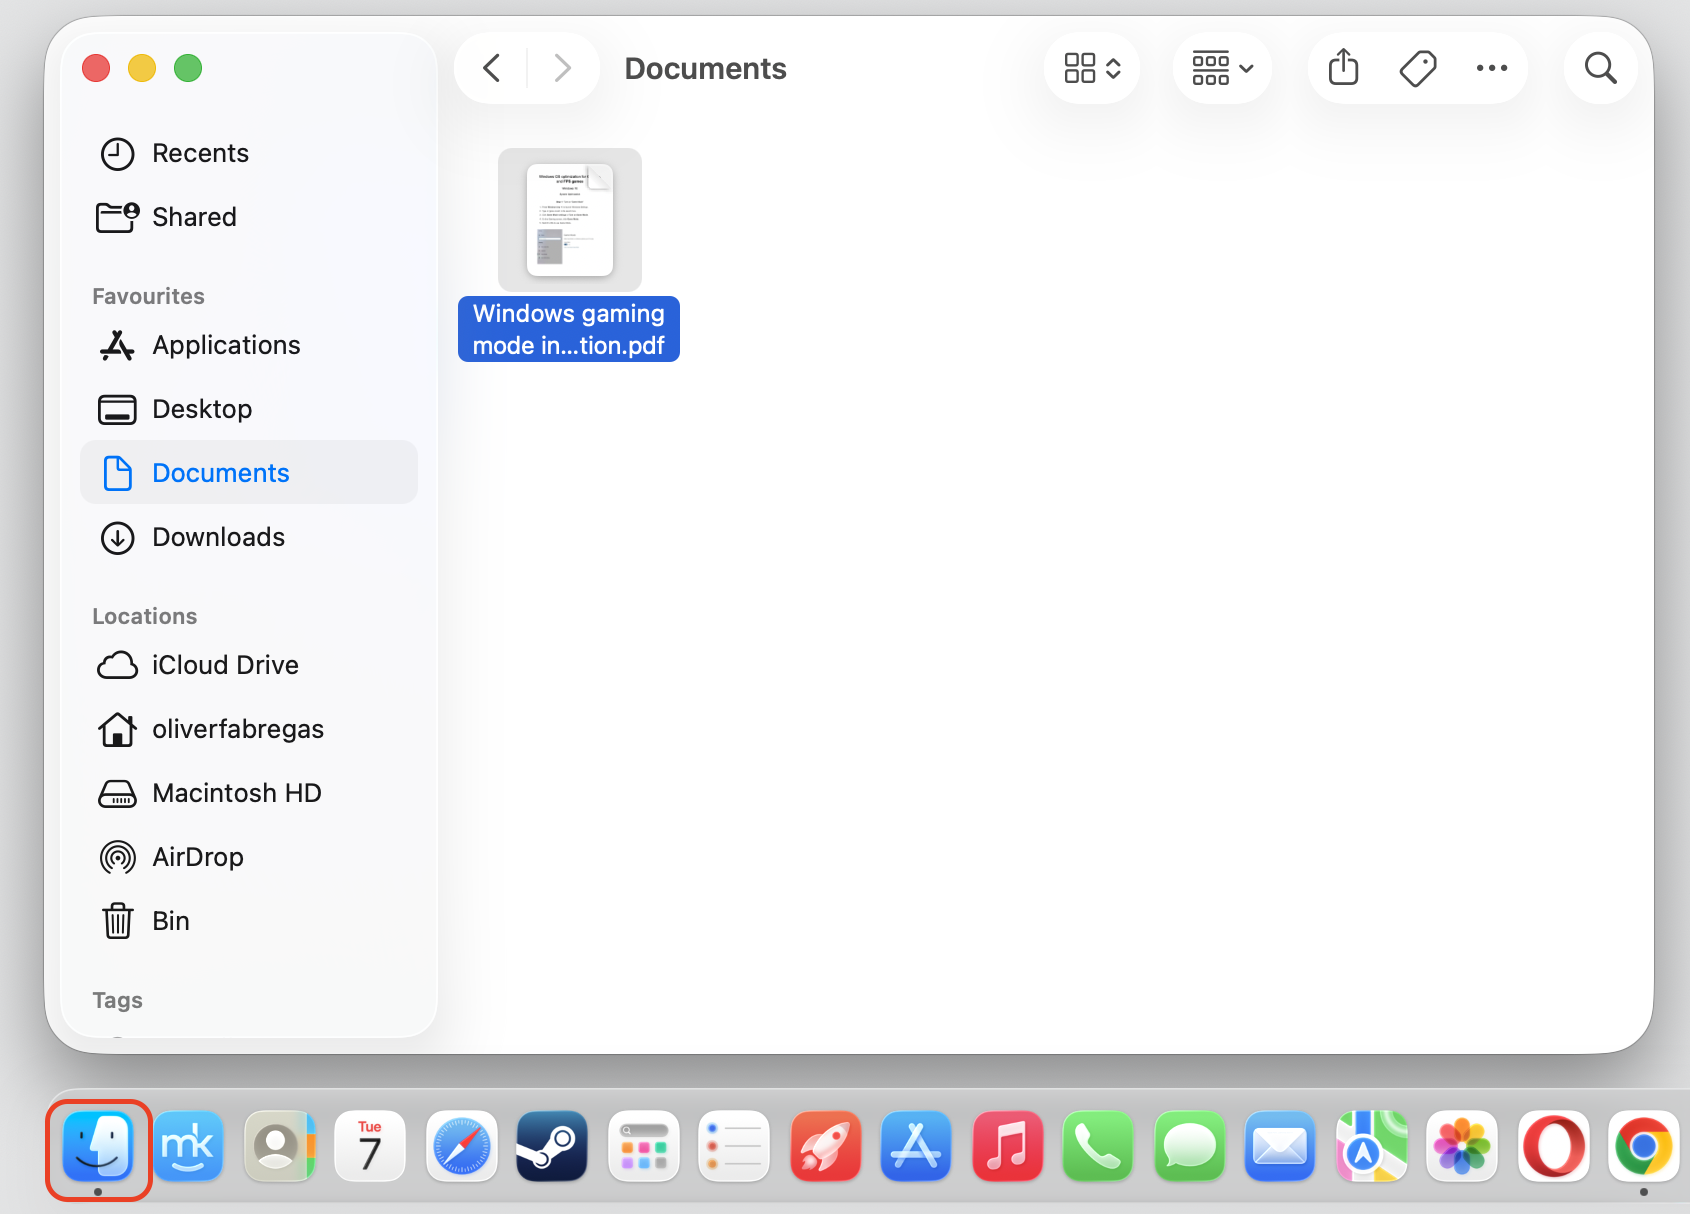Select Documents in the sidebar

[x=249, y=472]
